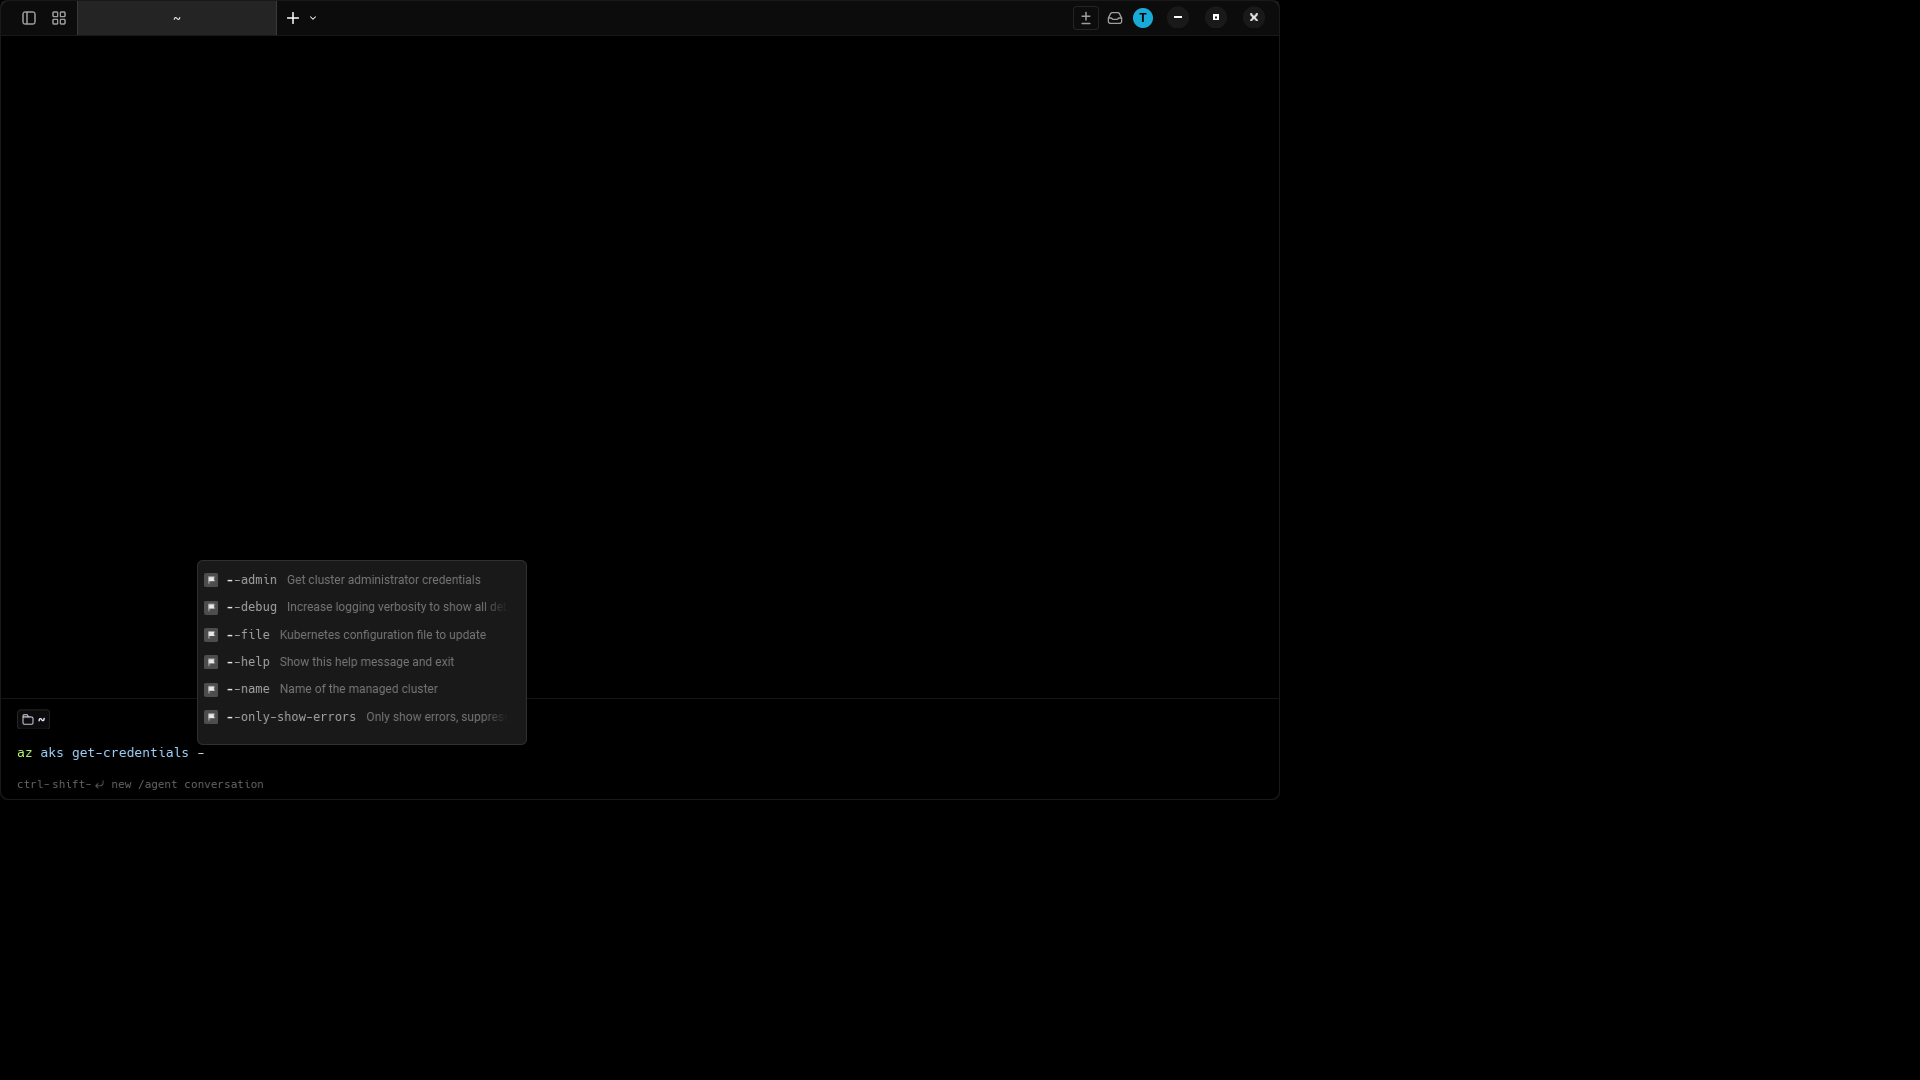Click 'Name of the managed cluster' text
This screenshot has height=1080, width=1920.
click(359, 689)
